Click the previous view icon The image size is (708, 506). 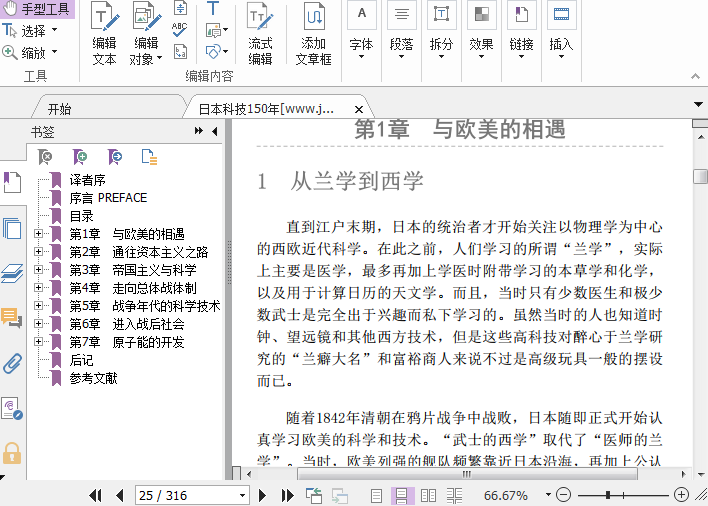[x=314, y=496]
